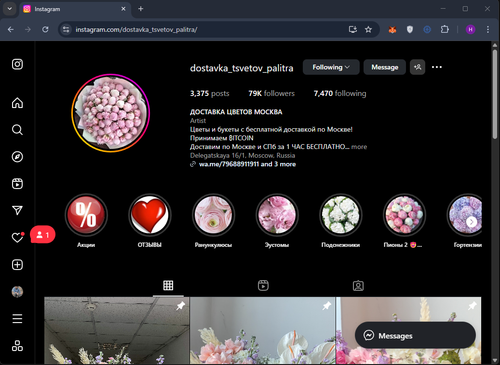The width and height of the screenshot is (500, 365).
Task: Open the three-dot profile options menu
Action: [x=437, y=67]
